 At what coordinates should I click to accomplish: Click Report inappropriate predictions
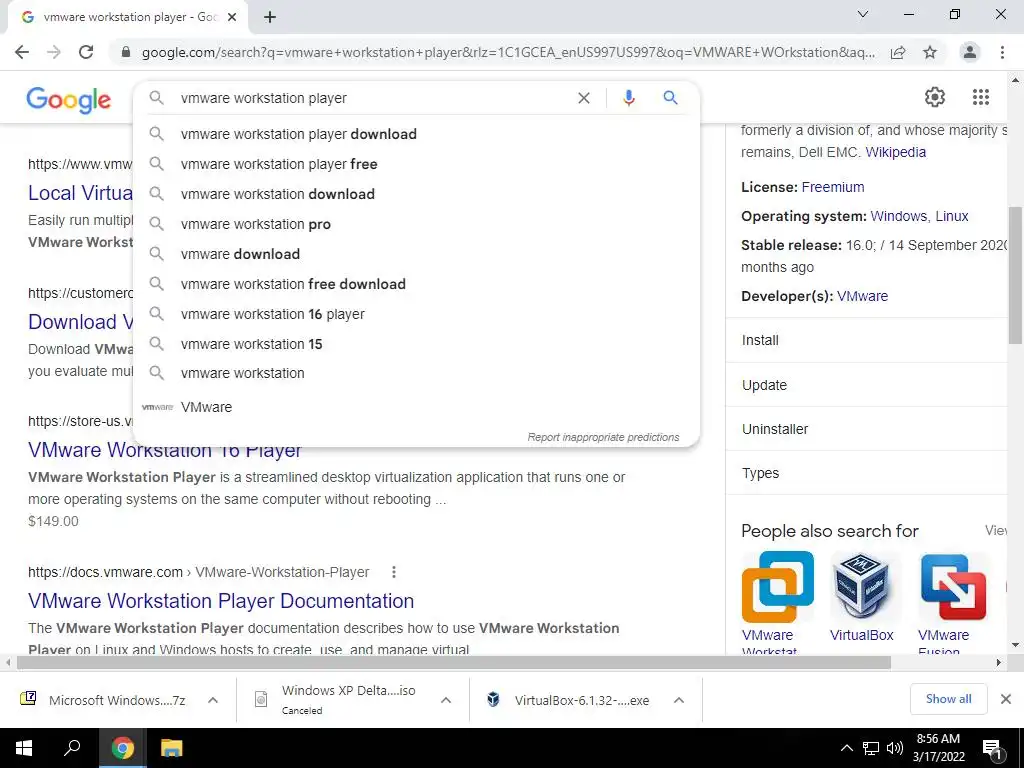[603, 437]
